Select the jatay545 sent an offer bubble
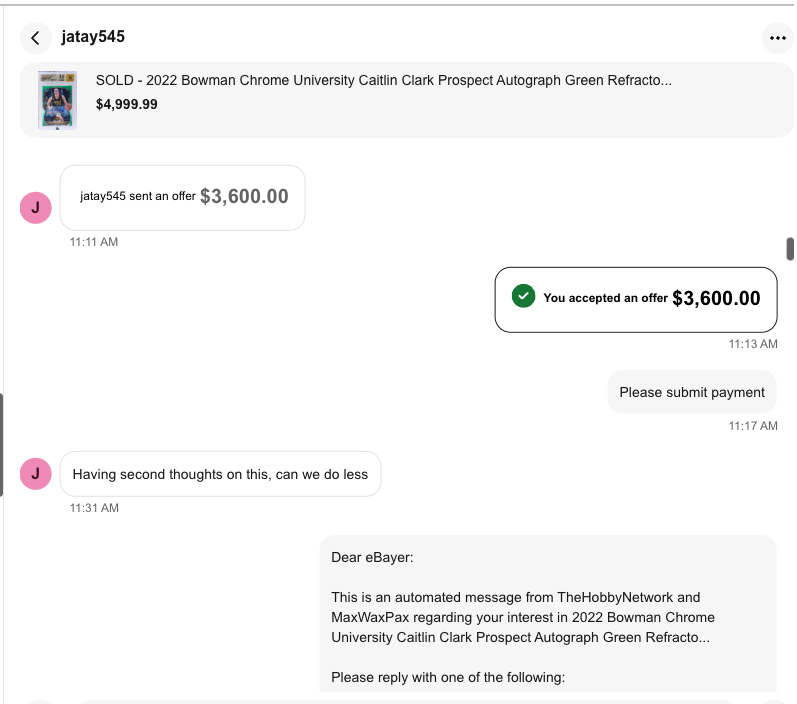797x704 pixels. (182, 197)
